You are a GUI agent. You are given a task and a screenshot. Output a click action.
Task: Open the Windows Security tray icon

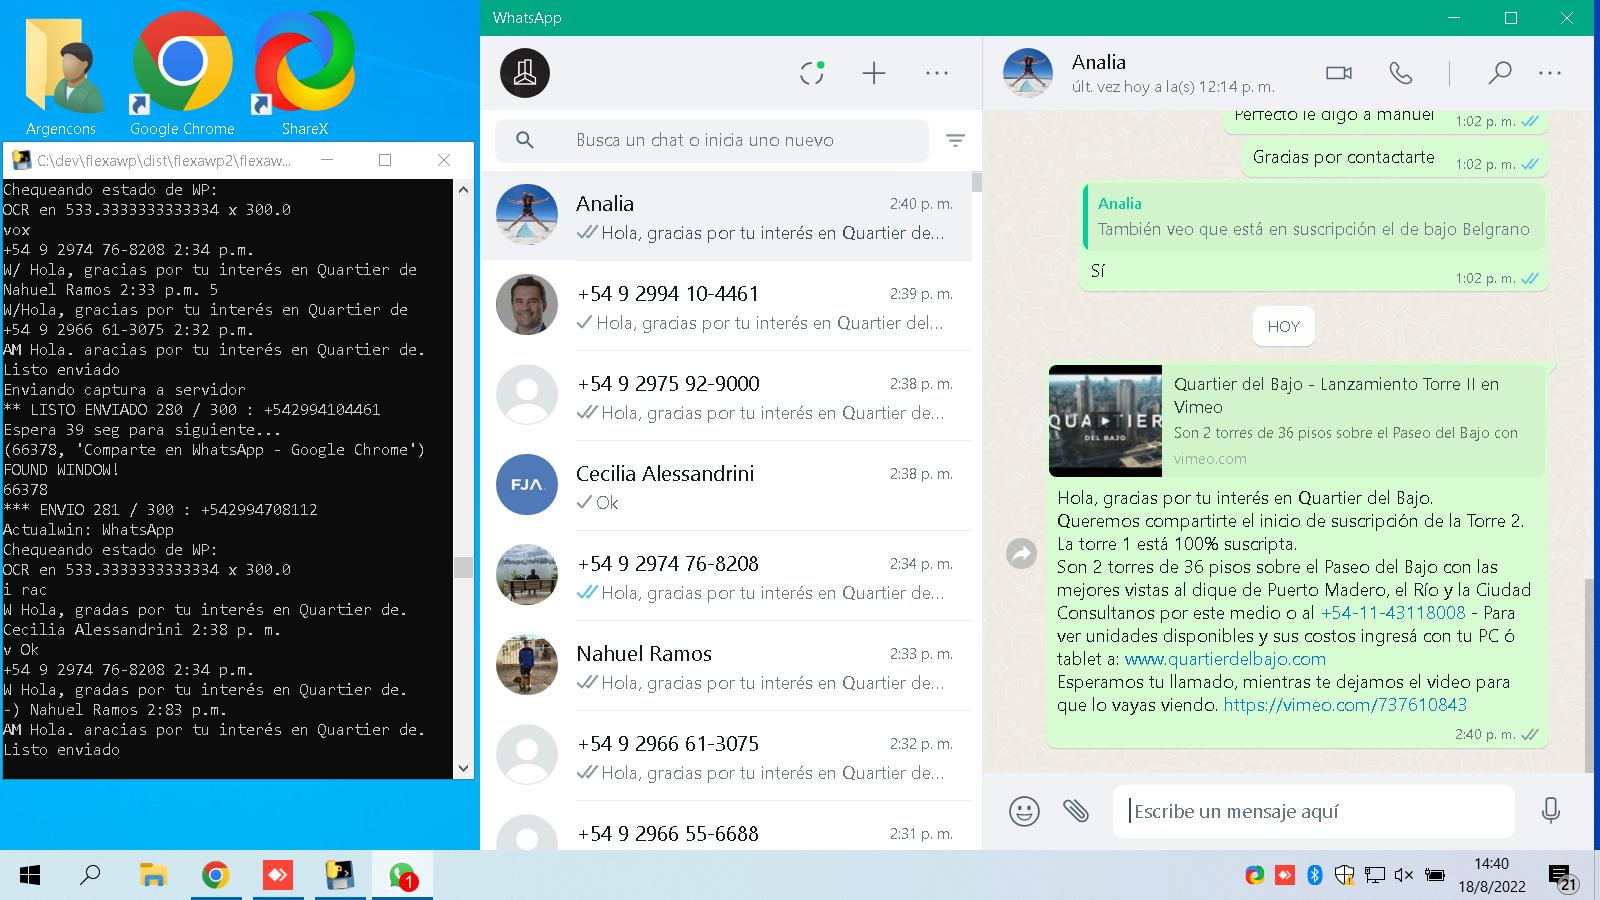click(x=1345, y=875)
